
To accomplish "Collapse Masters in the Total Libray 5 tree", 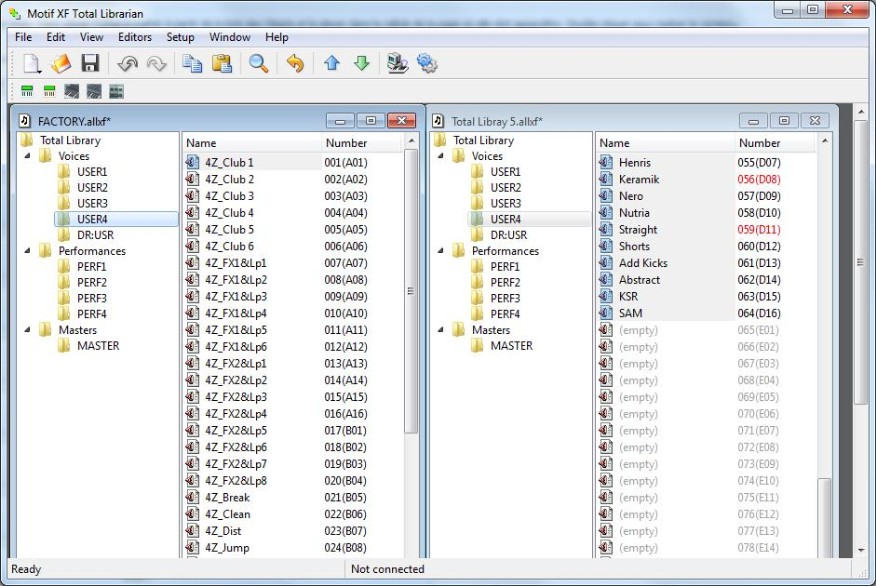I will 440,330.
